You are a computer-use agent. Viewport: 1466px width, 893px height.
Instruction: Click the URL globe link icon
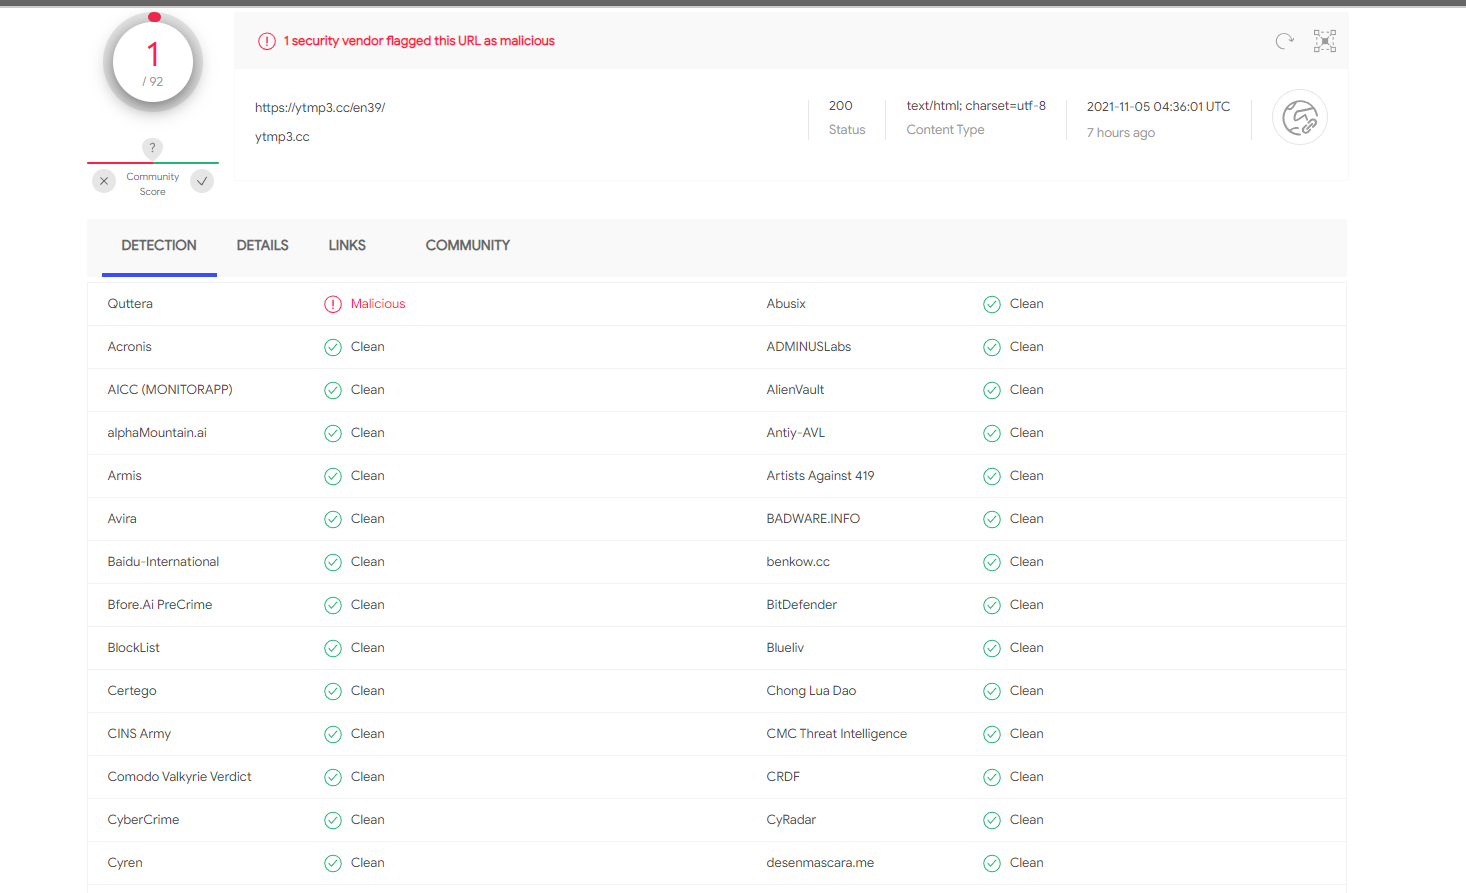click(1300, 118)
